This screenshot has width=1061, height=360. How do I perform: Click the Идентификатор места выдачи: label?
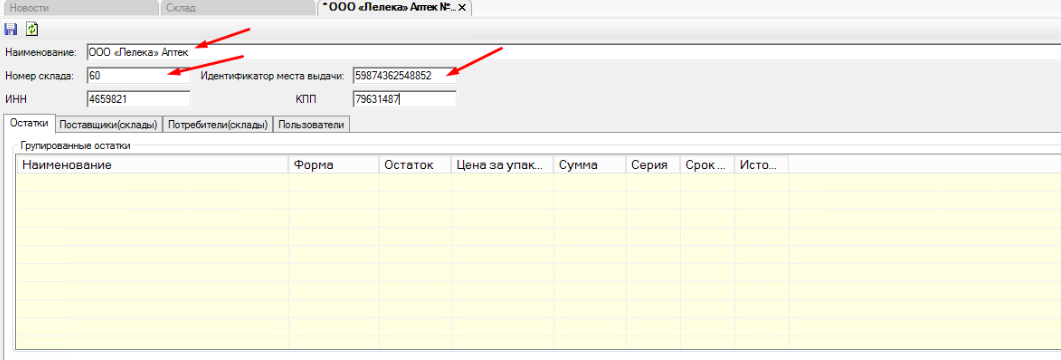click(273, 76)
